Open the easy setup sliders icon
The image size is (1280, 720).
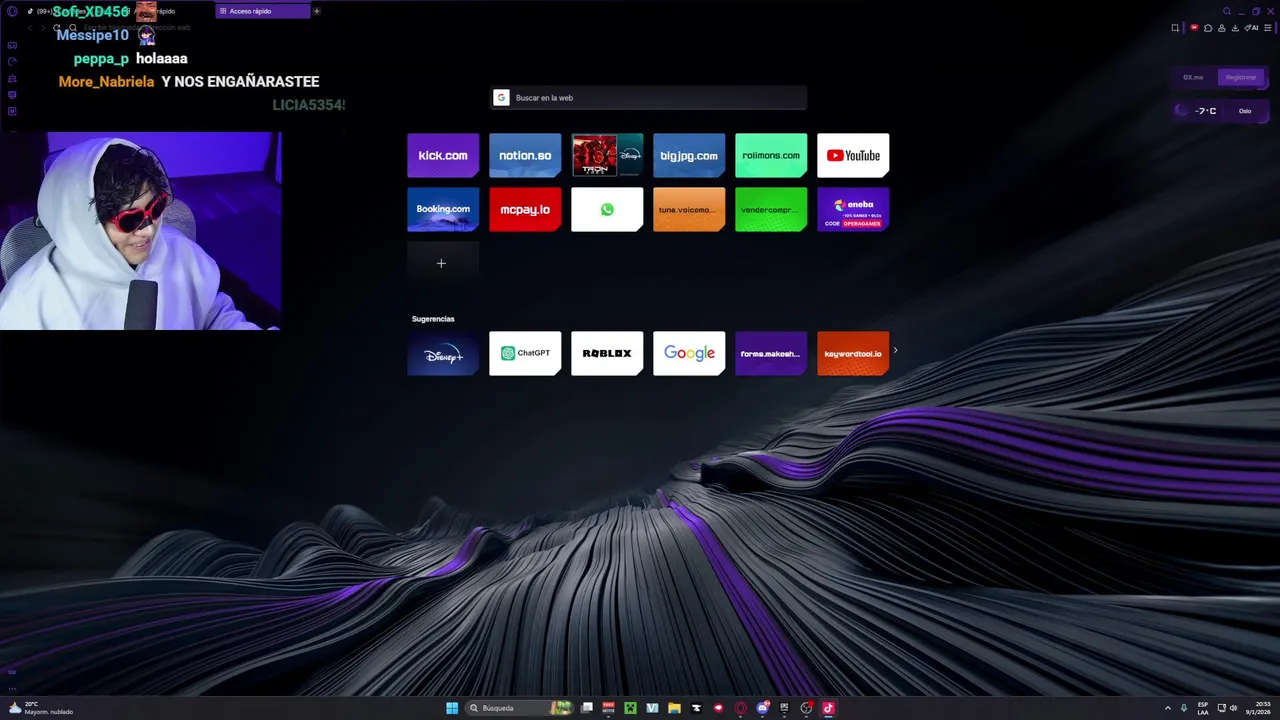1268,28
